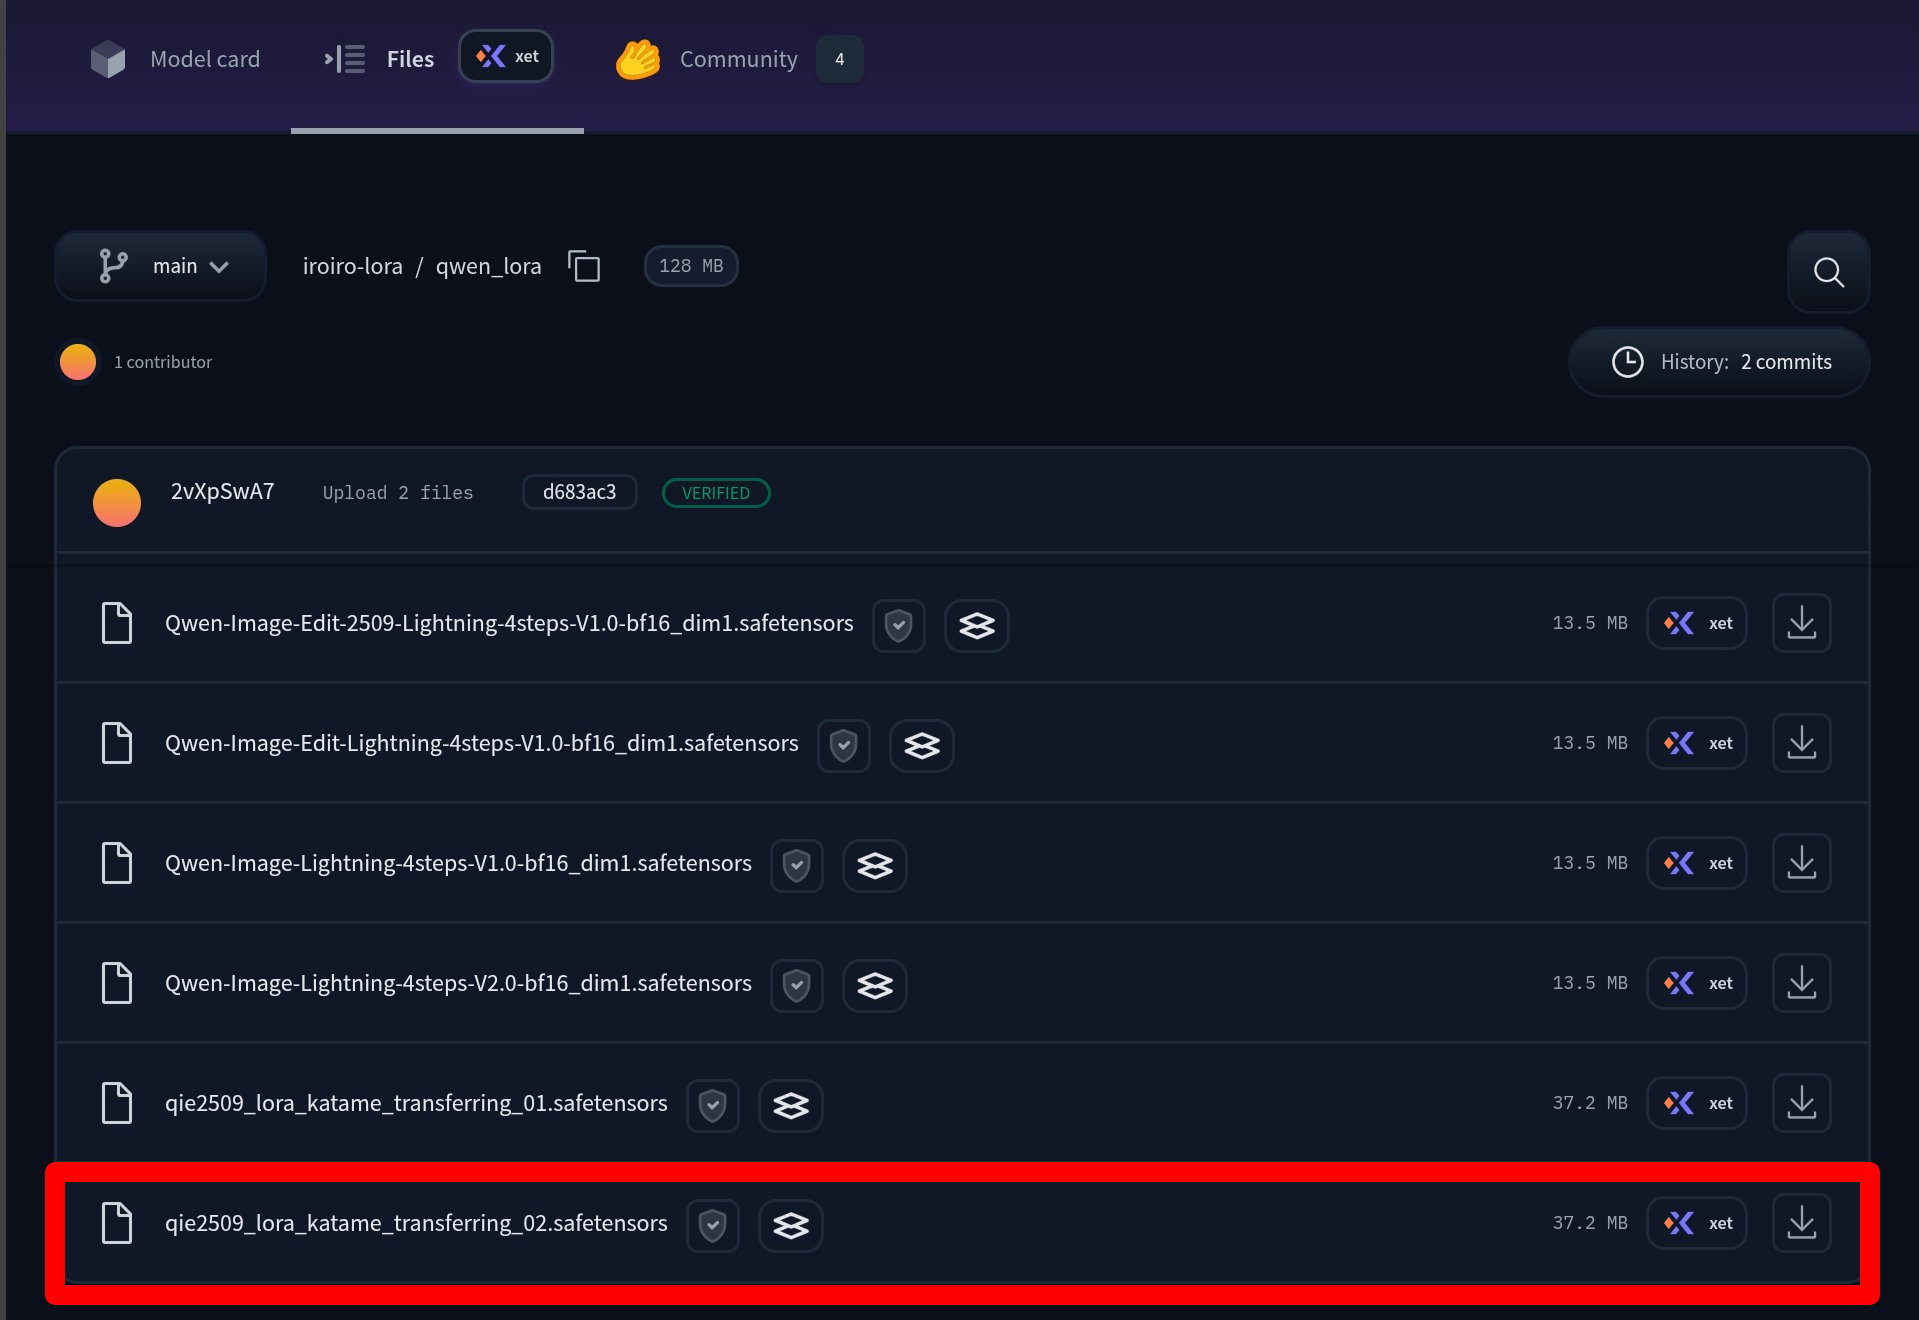Open the file search magnifier

pyautogui.click(x=1828, y=272)
